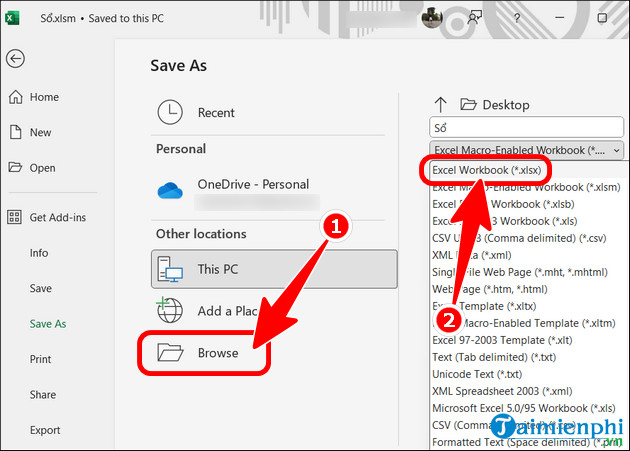
Task: Click the Desktop folder path
Action: tap(495, 105)
